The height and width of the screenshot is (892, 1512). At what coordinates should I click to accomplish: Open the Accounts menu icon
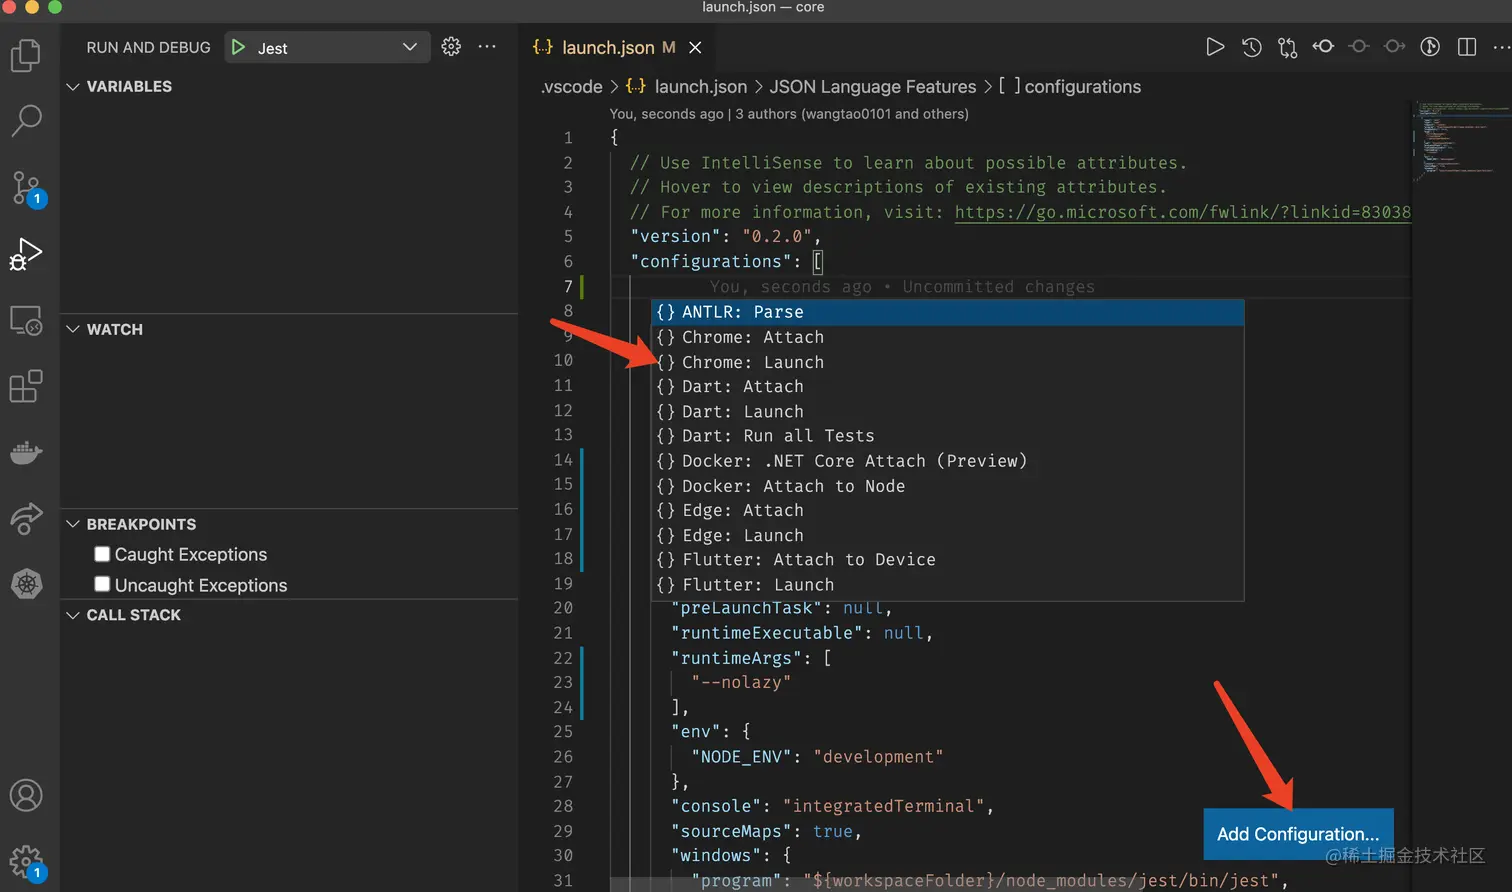point(26,796)
